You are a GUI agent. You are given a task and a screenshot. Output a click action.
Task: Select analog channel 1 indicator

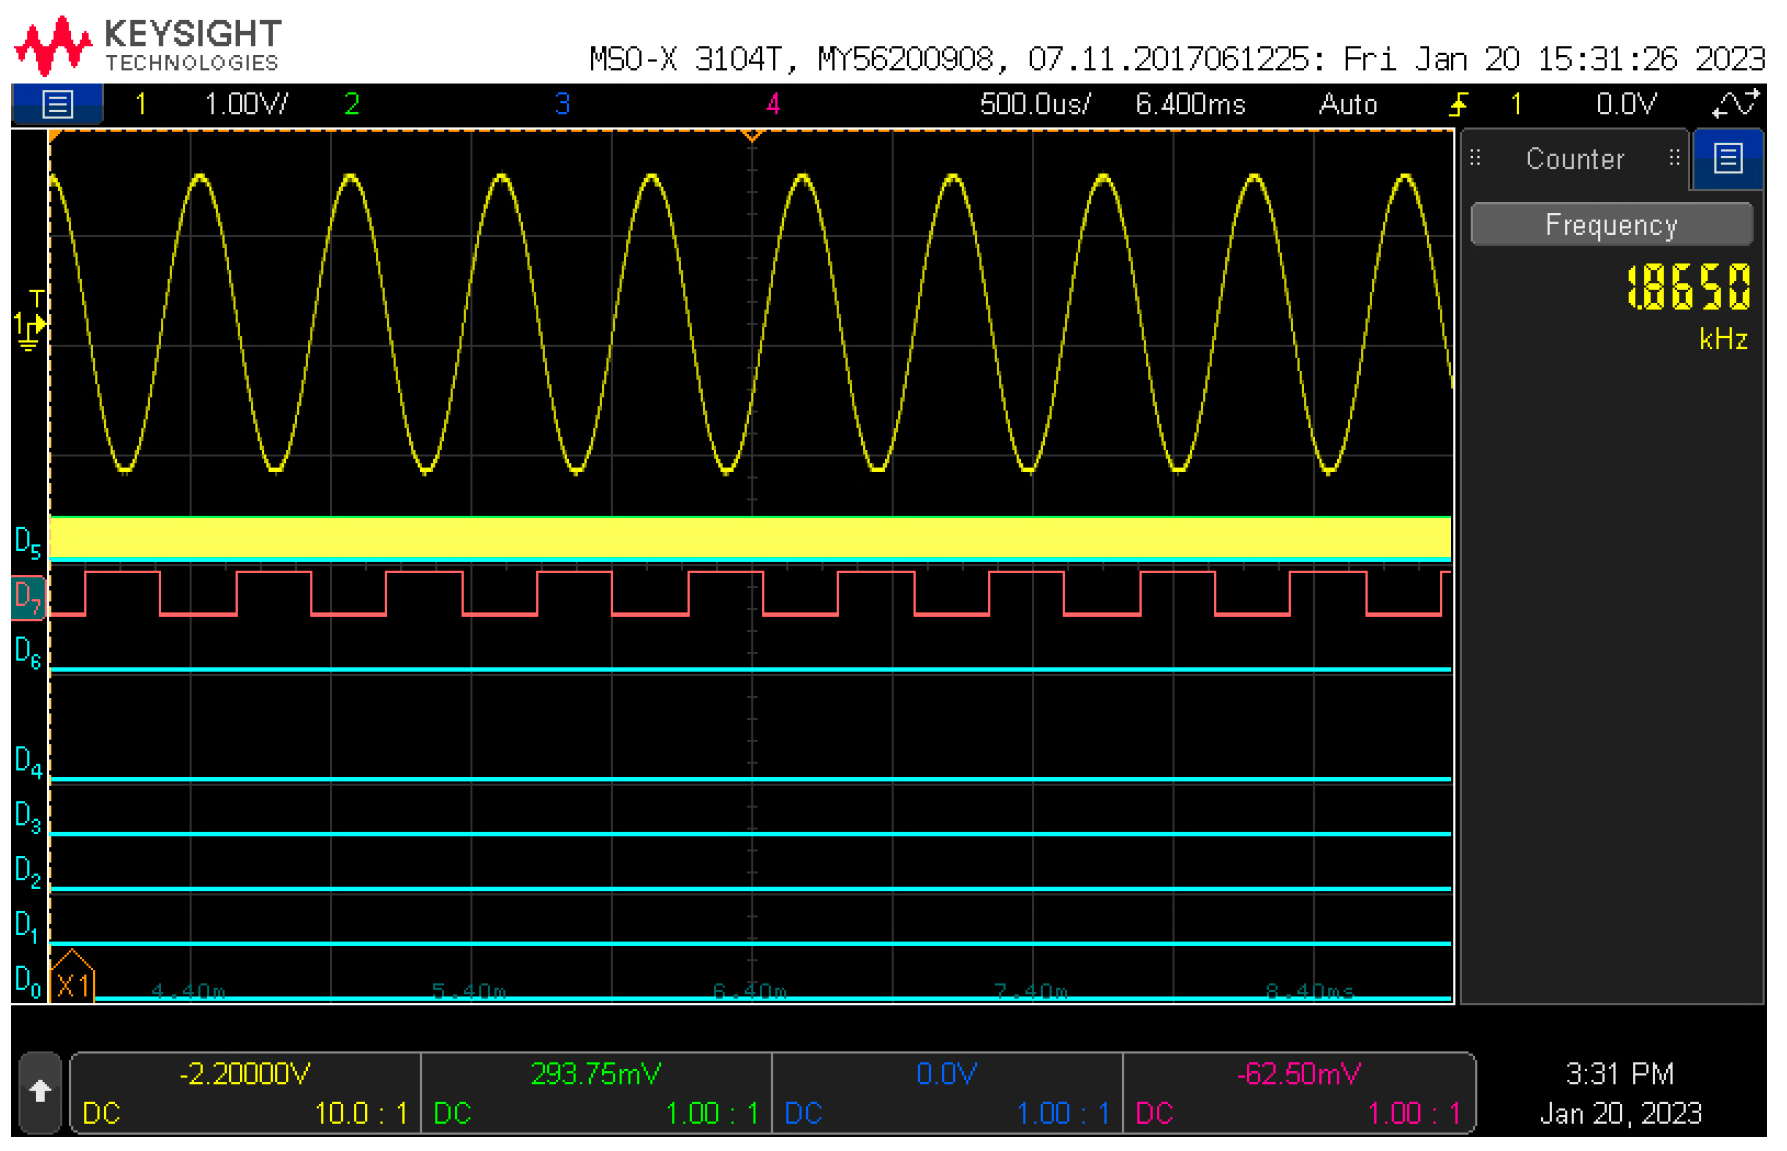(141, 104)
